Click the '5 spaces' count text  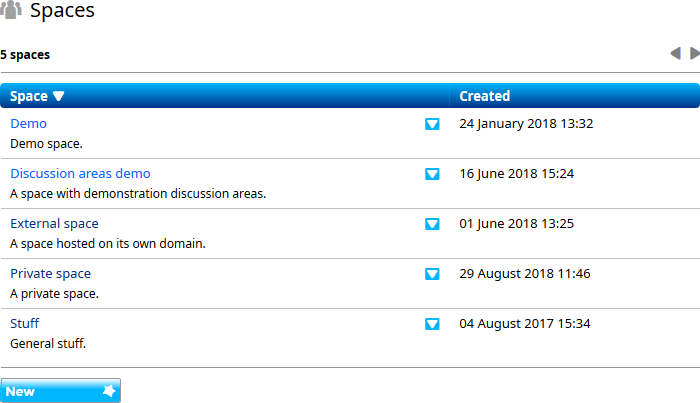point(25,54)
